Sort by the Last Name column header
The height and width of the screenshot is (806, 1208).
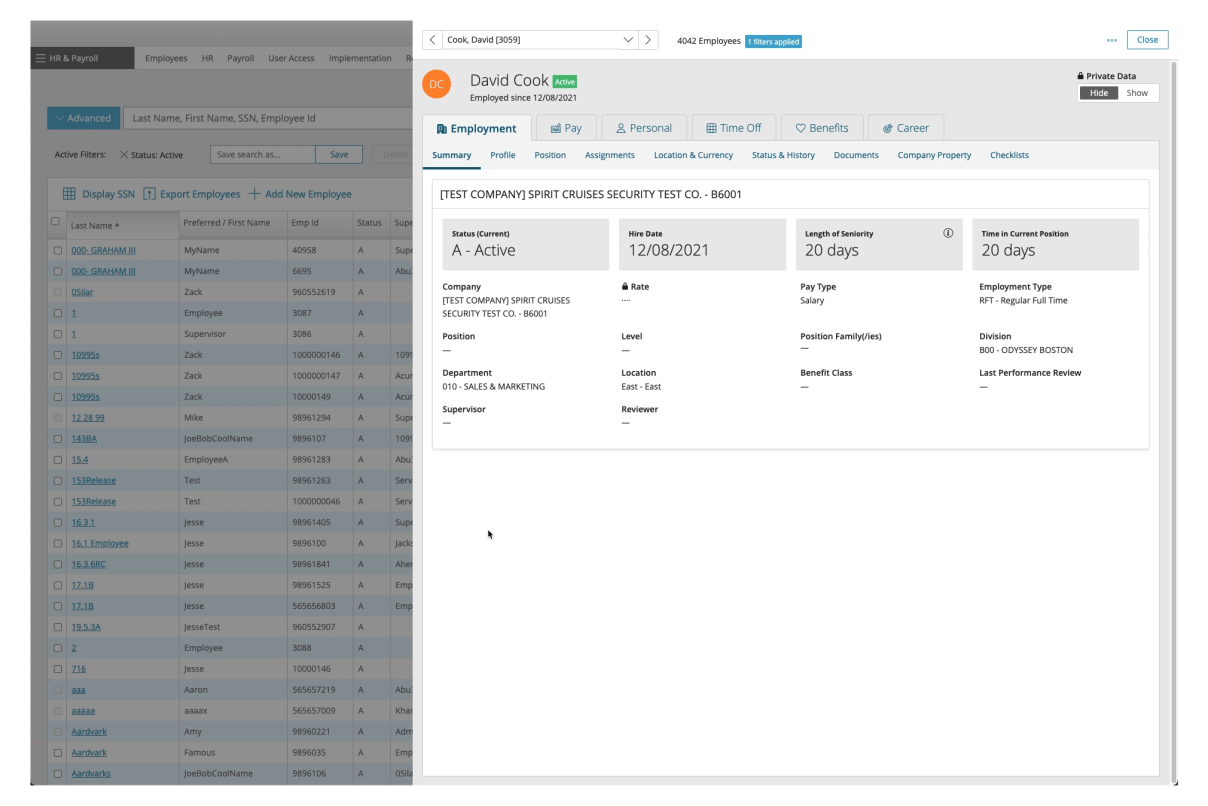pos(95,225)
